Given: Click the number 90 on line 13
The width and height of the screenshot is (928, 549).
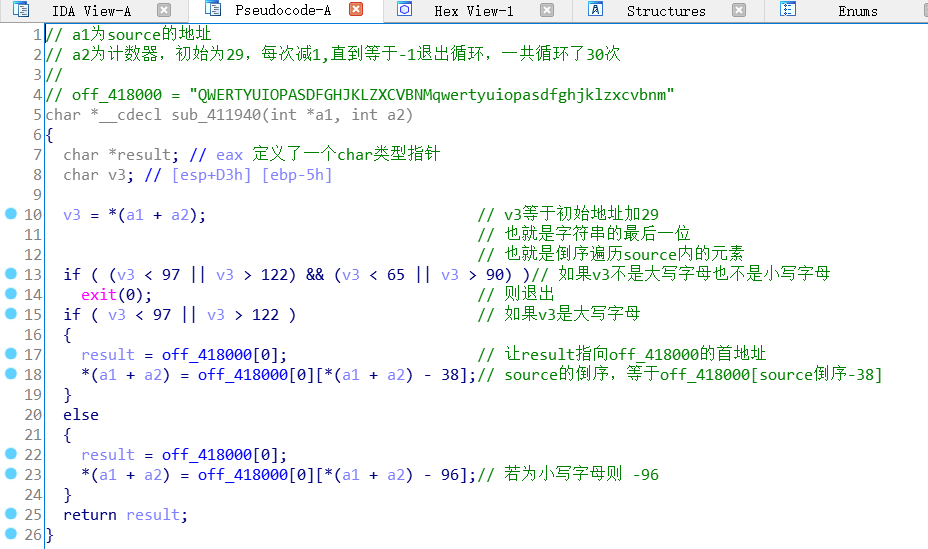Looking at the screenshot, I should coord(495,275).
